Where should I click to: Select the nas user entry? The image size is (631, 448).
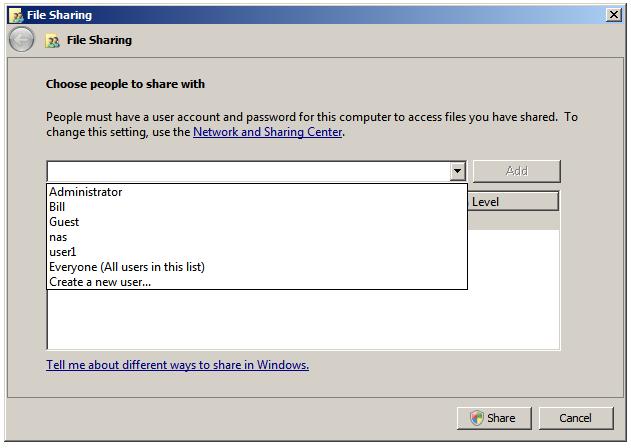pyautogui.click(x=58, y=237)
